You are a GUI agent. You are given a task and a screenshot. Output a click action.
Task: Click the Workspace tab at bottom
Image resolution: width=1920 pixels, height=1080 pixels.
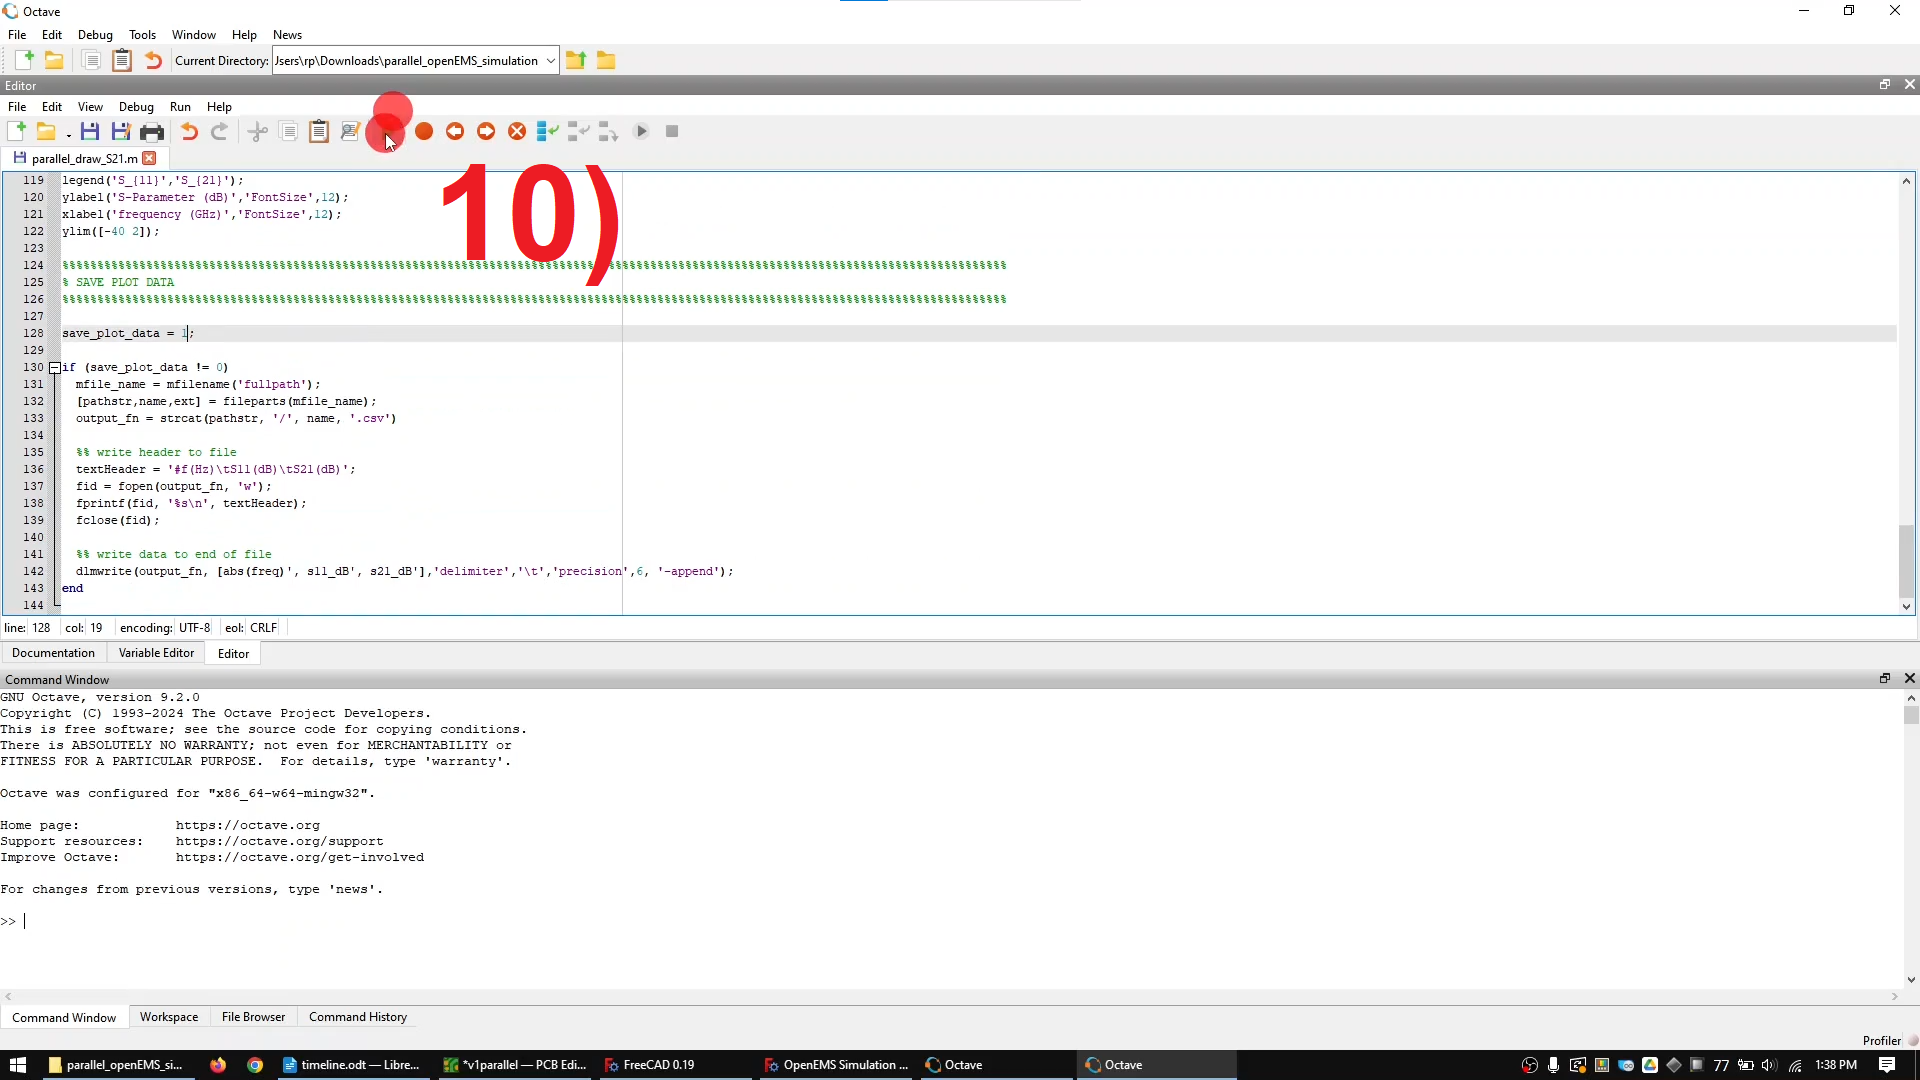tap(169, 1017)
